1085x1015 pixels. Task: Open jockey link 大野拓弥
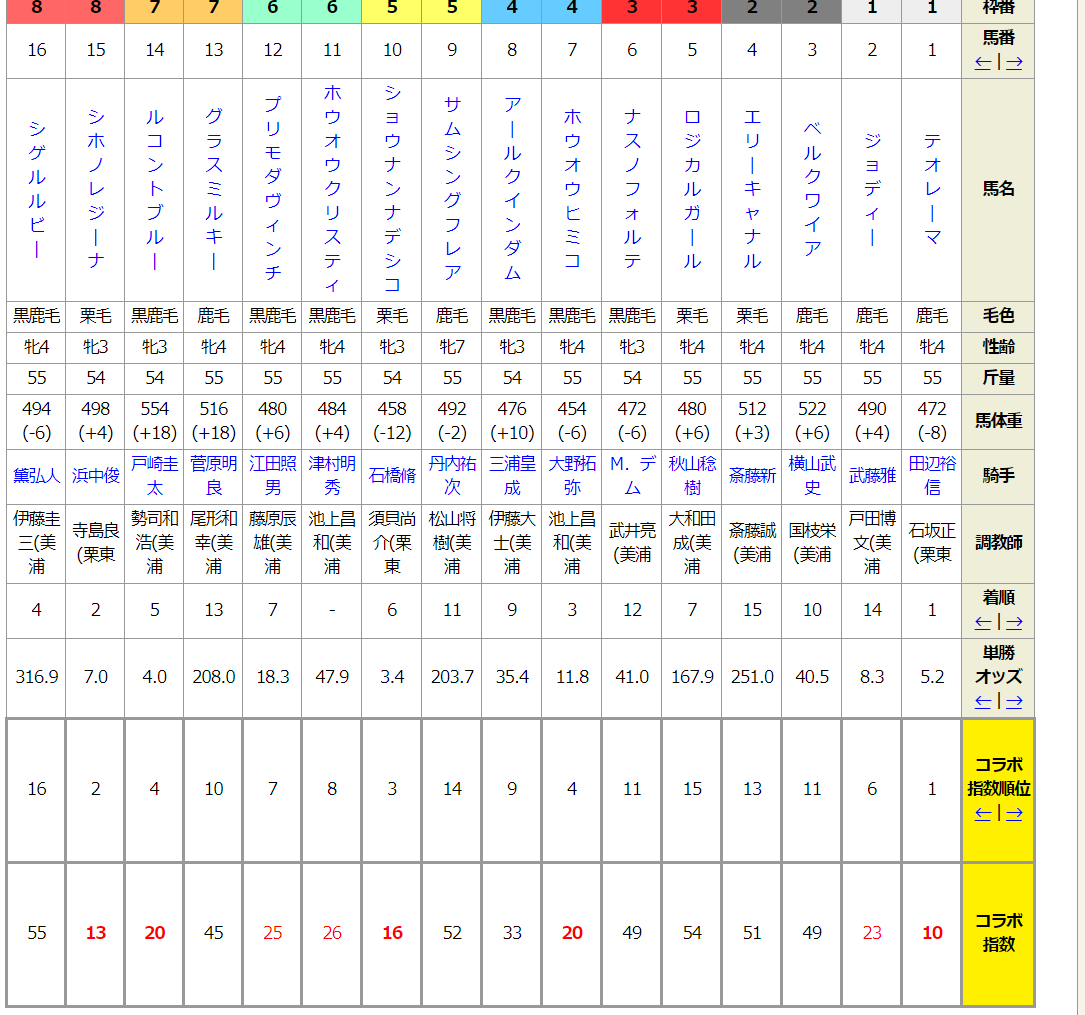[x=572, y=476]
